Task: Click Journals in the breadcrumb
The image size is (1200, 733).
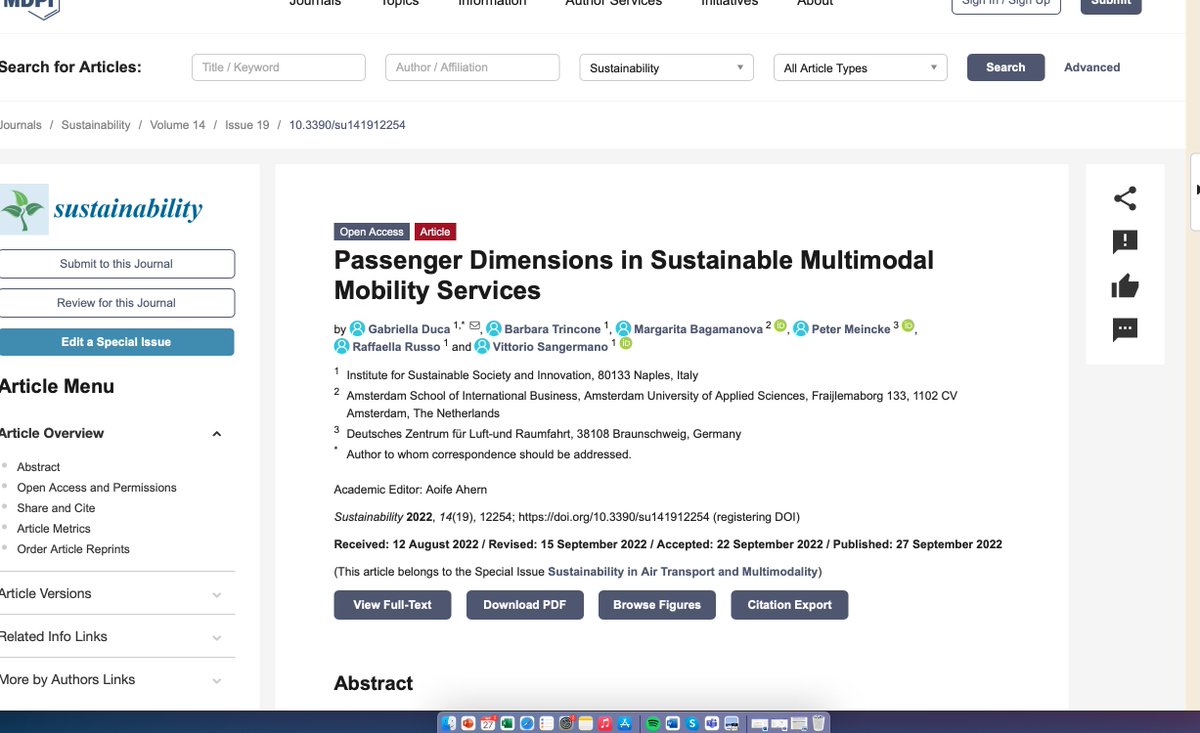Action: [x=20, y=125]
